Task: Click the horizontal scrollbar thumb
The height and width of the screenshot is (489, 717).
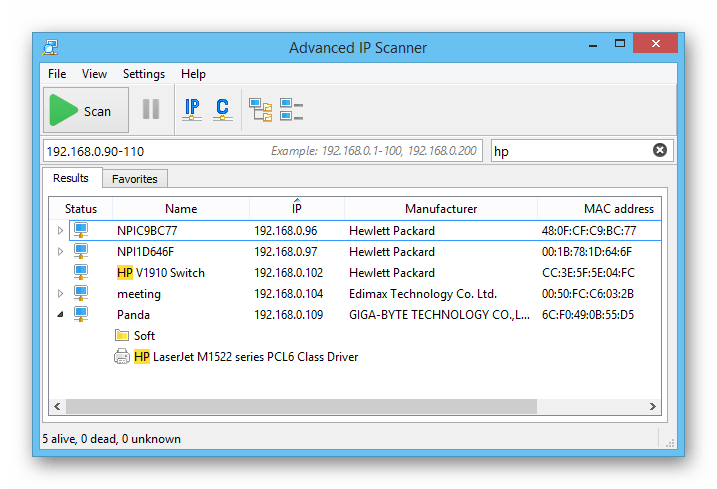Action: pos(301,406)
